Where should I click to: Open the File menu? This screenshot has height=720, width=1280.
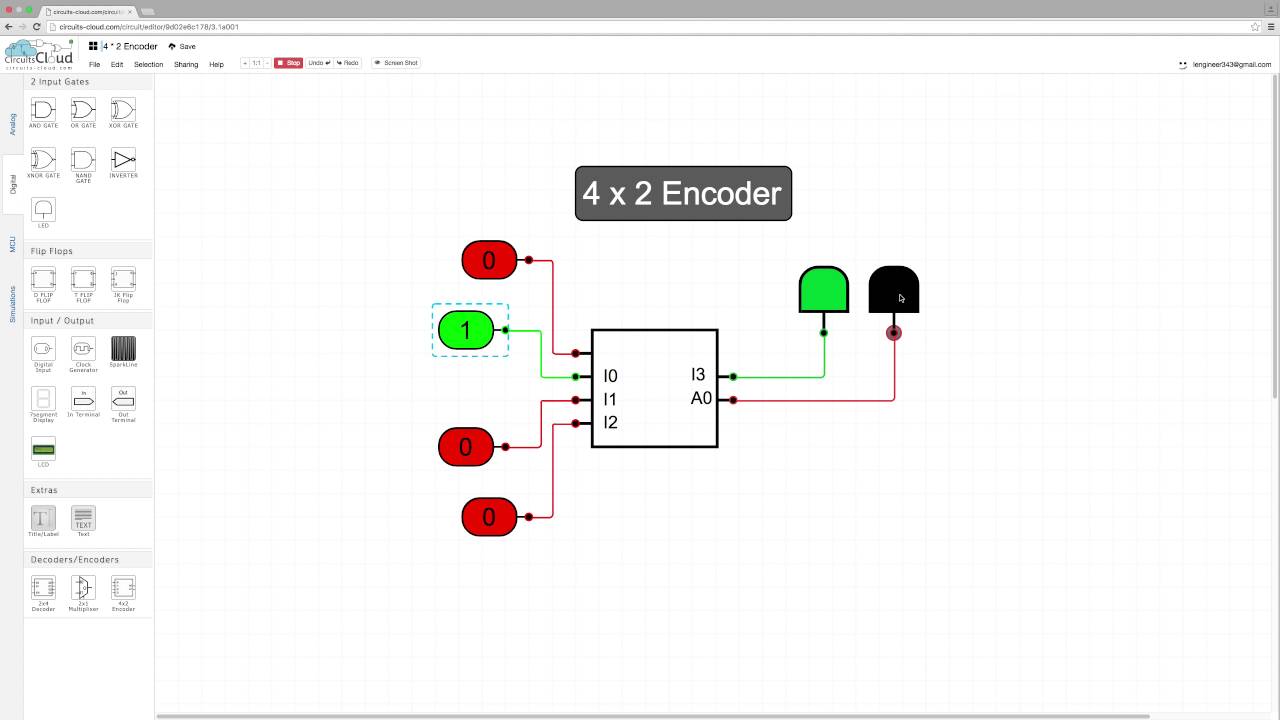pos(94,64)
